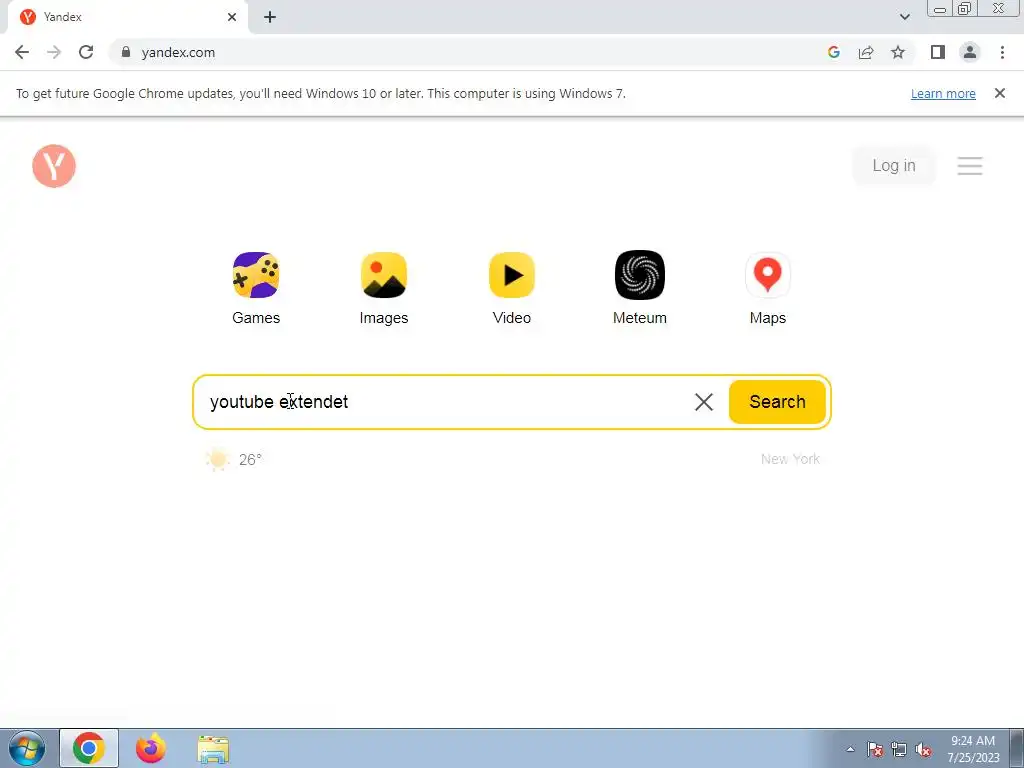The width and height of the screenshot is (1024, 768).
Task: Click the New York location link
Action: tap(790, 459)
